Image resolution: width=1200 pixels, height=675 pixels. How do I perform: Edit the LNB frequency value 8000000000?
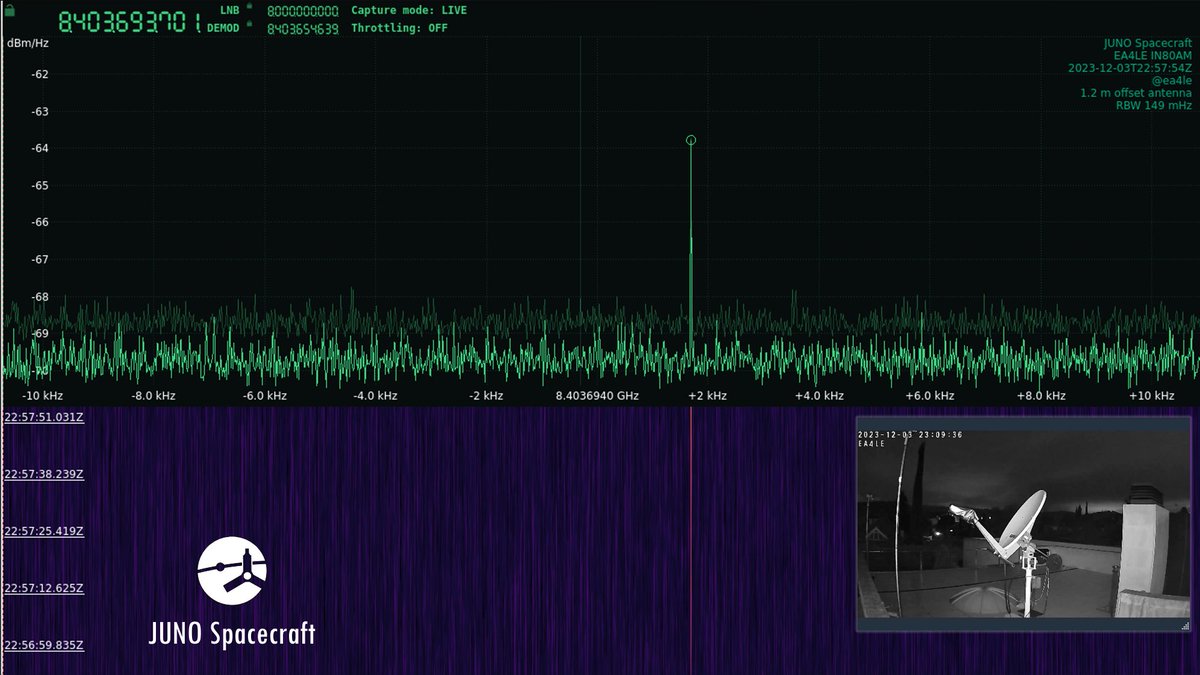point(303,10)
